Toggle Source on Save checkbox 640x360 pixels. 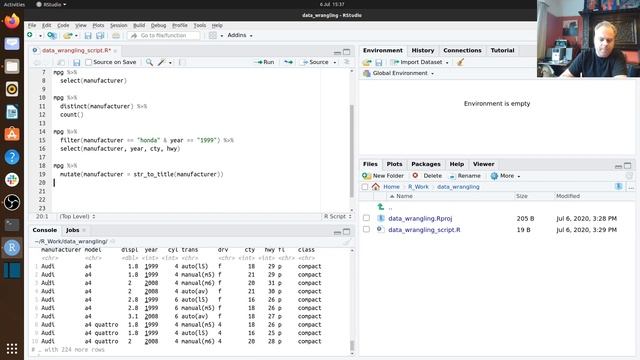click(x=89, y=62)
